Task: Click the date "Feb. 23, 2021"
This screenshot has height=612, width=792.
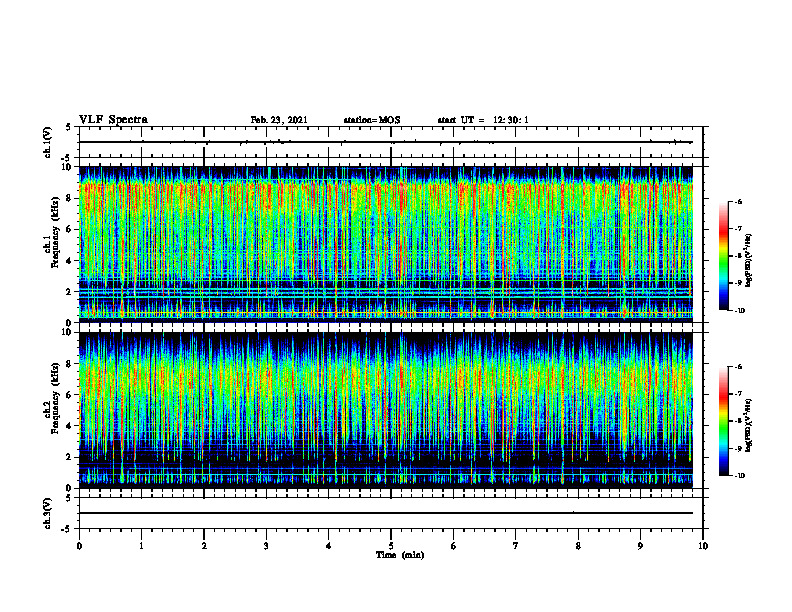Action: pos(279,120)
